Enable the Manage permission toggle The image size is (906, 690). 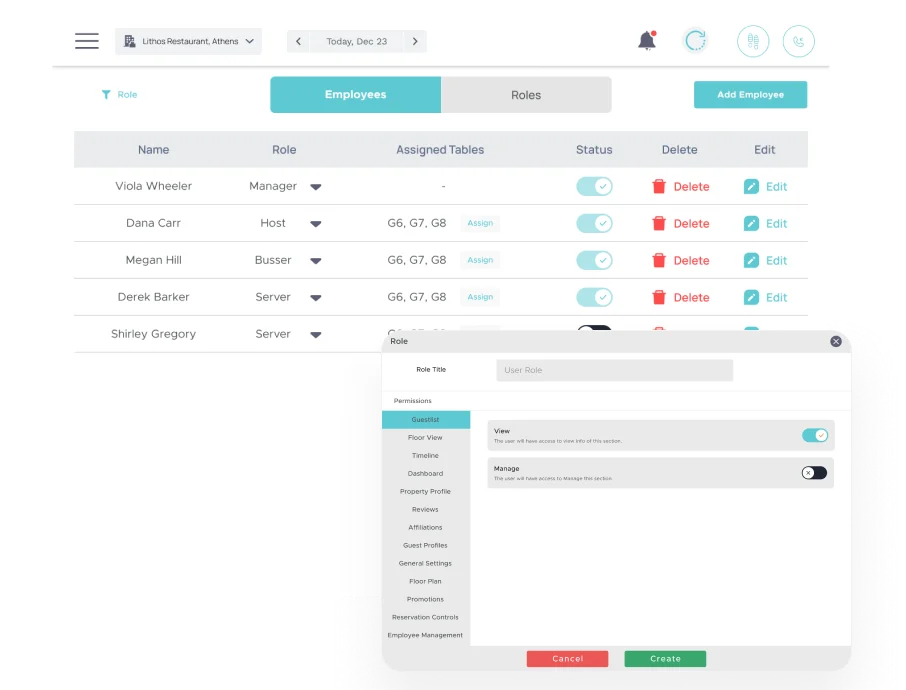[814, 473]
